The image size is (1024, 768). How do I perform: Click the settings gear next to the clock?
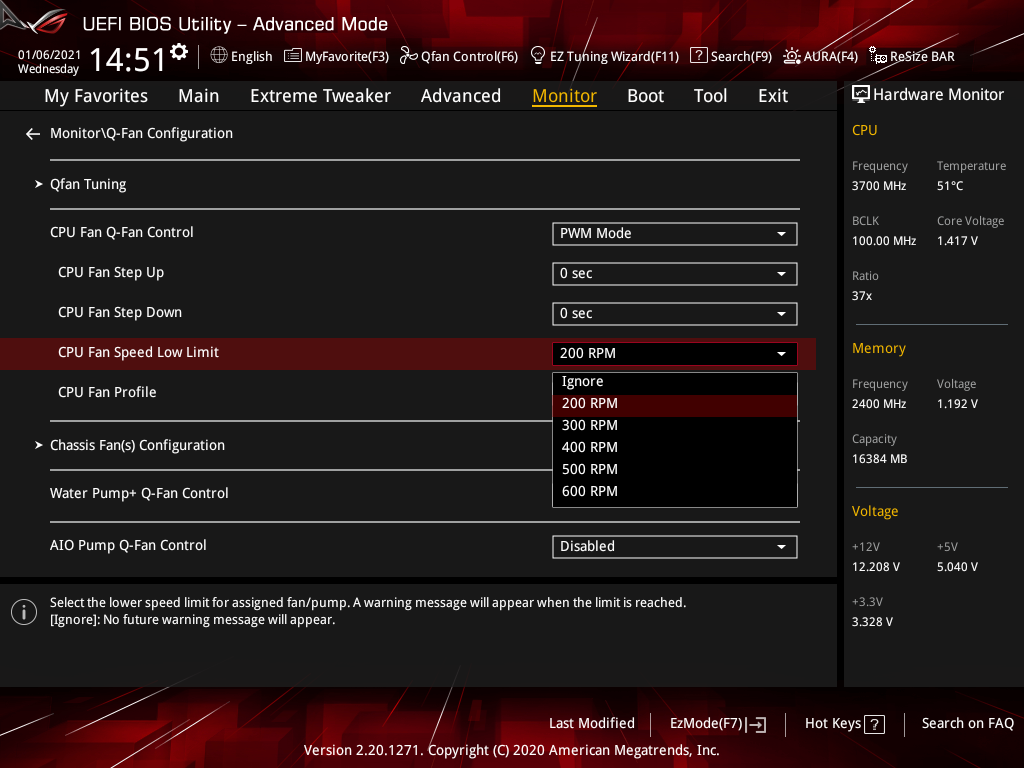pyautogui.click(x=179, y=52)
